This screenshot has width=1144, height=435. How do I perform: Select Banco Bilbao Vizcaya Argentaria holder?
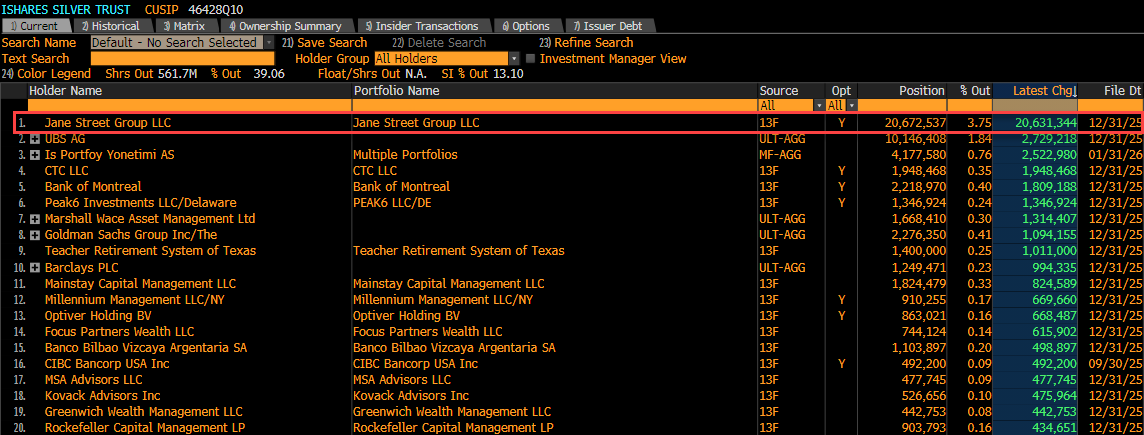click(146, 347)
